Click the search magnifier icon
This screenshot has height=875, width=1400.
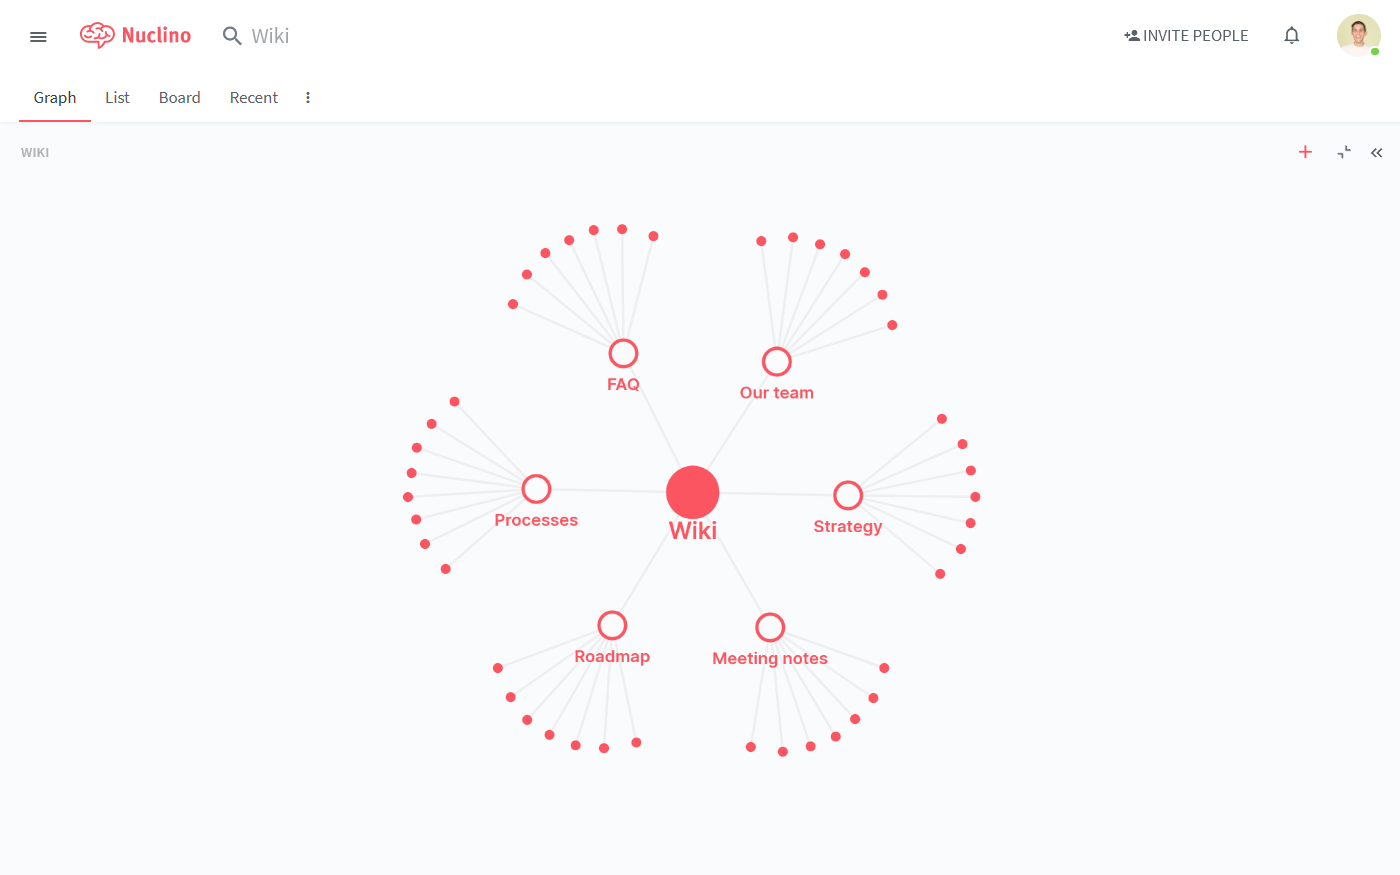(232, 36)
